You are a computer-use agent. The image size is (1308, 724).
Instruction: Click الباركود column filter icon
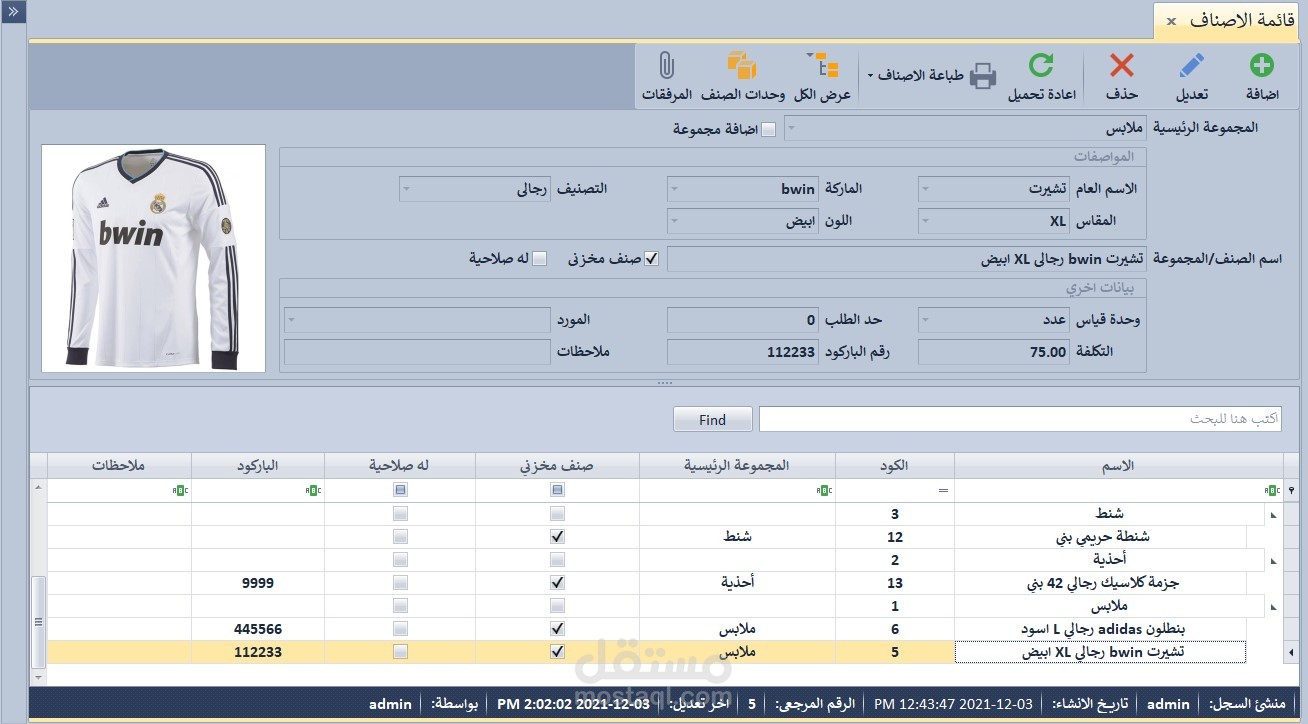pyautogui.click(x=312, y=490)
